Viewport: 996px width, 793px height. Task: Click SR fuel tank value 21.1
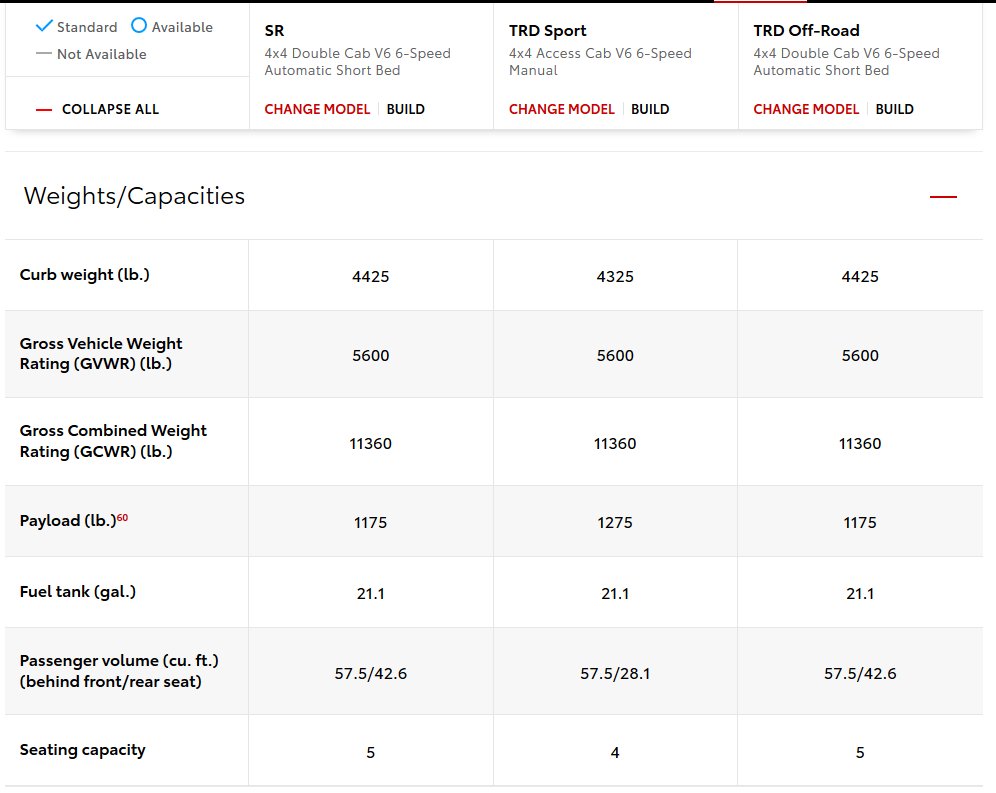pos(370,593)
